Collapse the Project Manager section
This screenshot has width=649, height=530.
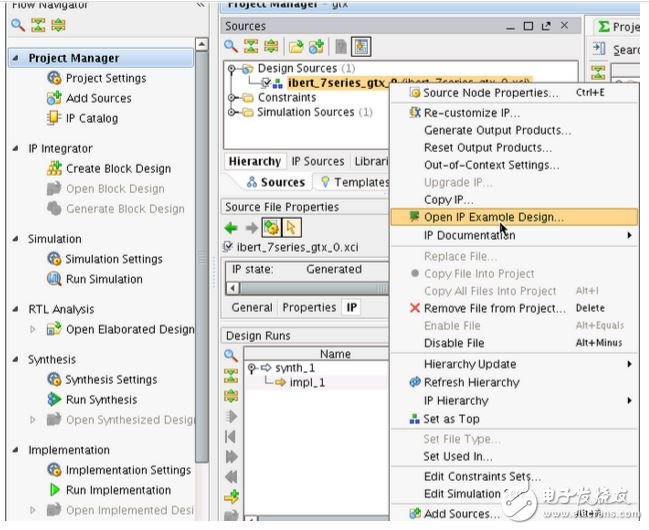click(15, 59)
